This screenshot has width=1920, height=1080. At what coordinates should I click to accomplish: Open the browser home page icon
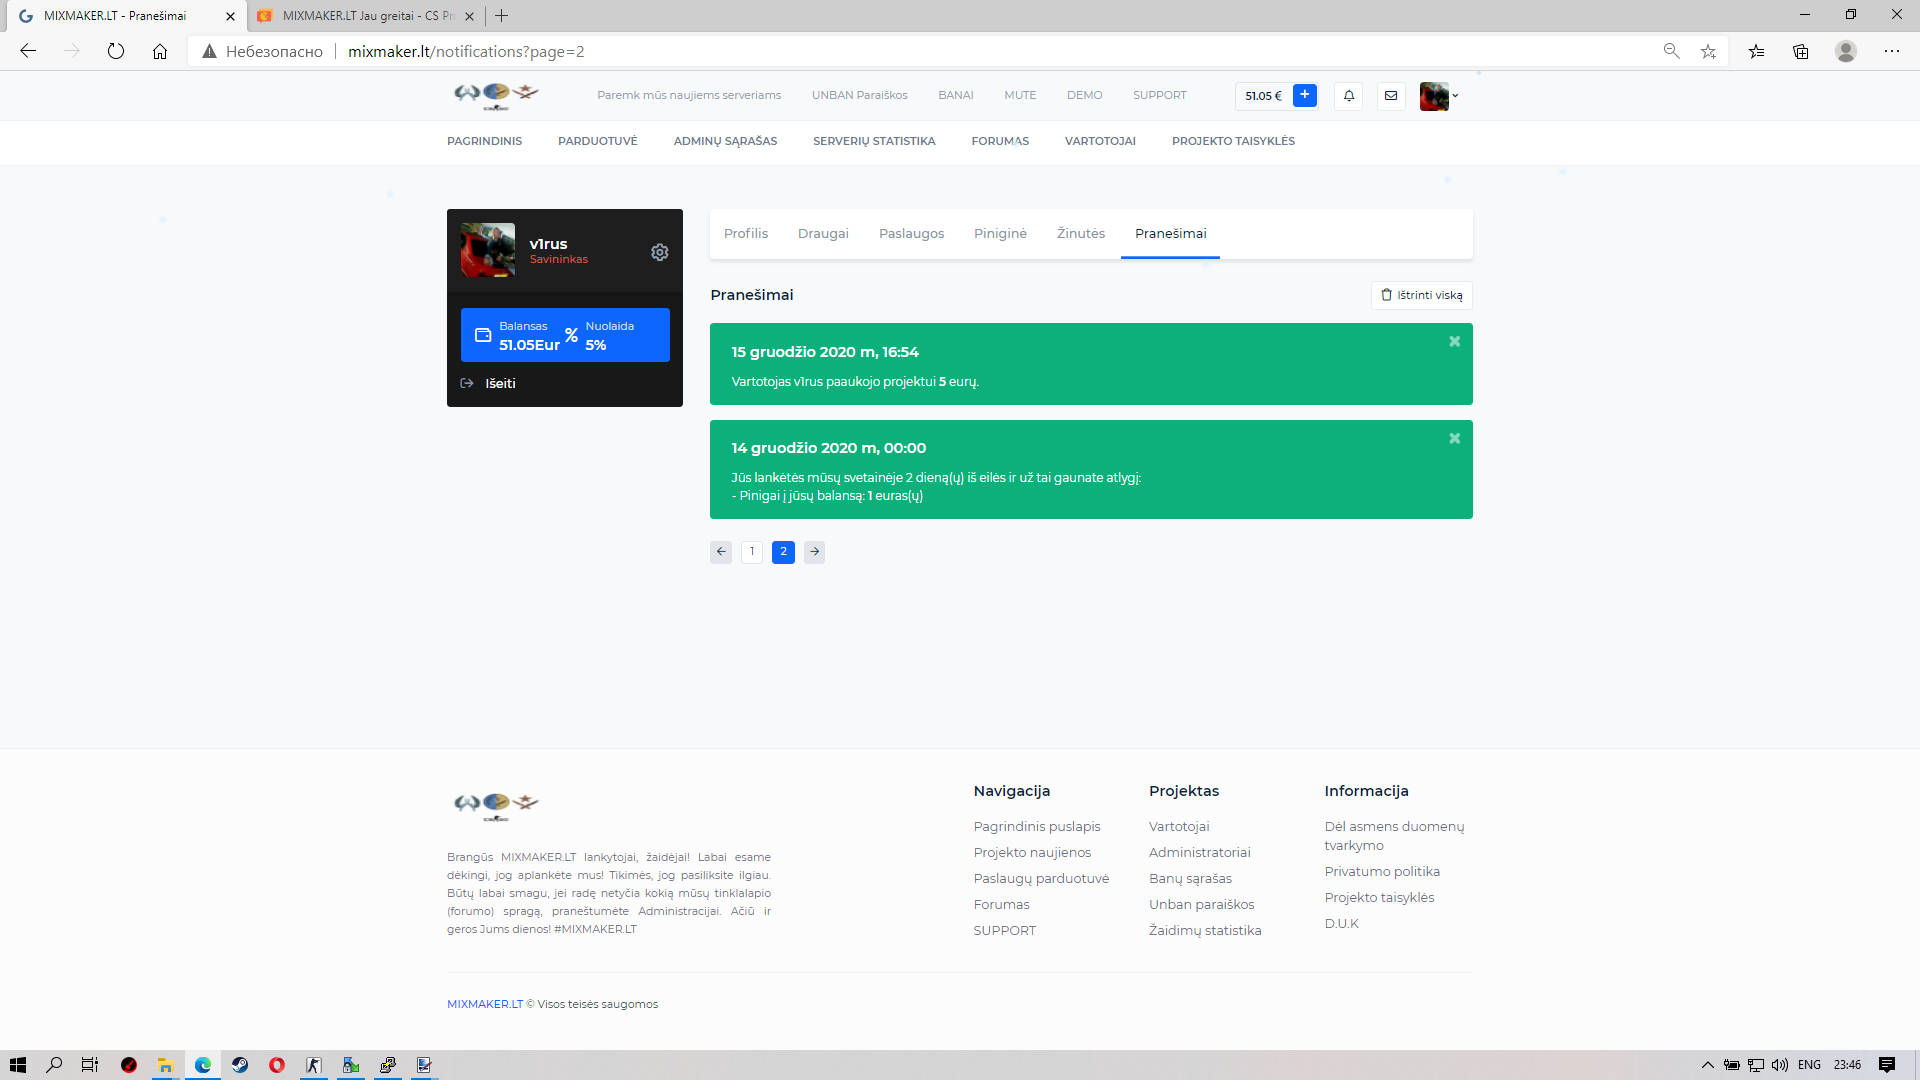160,51
